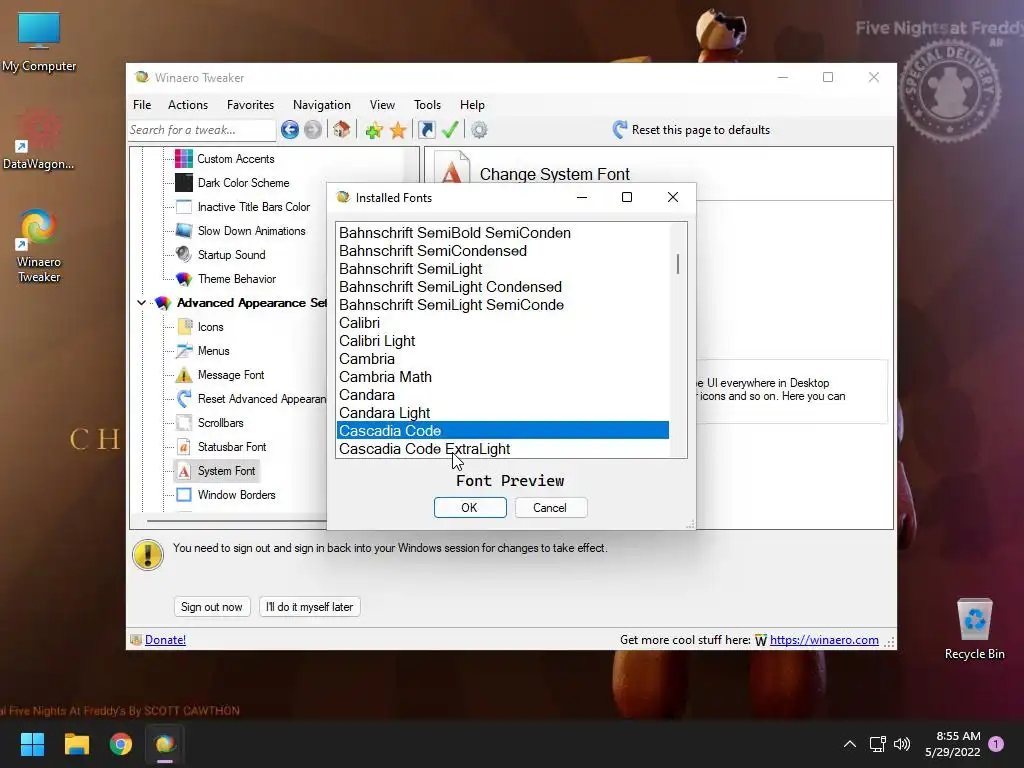Click Winaero Tweaker taskbar icon

165,744
